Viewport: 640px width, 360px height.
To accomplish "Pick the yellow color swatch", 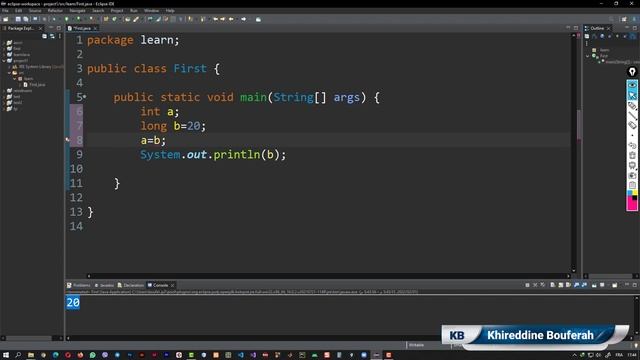I will (635, 192).
